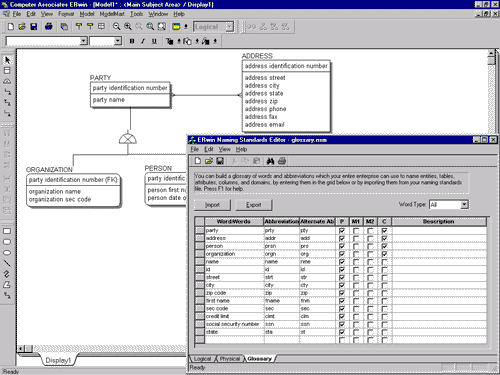Click the fill color tool icon
The image size is (500, 375).
click(x=188, y=41)
